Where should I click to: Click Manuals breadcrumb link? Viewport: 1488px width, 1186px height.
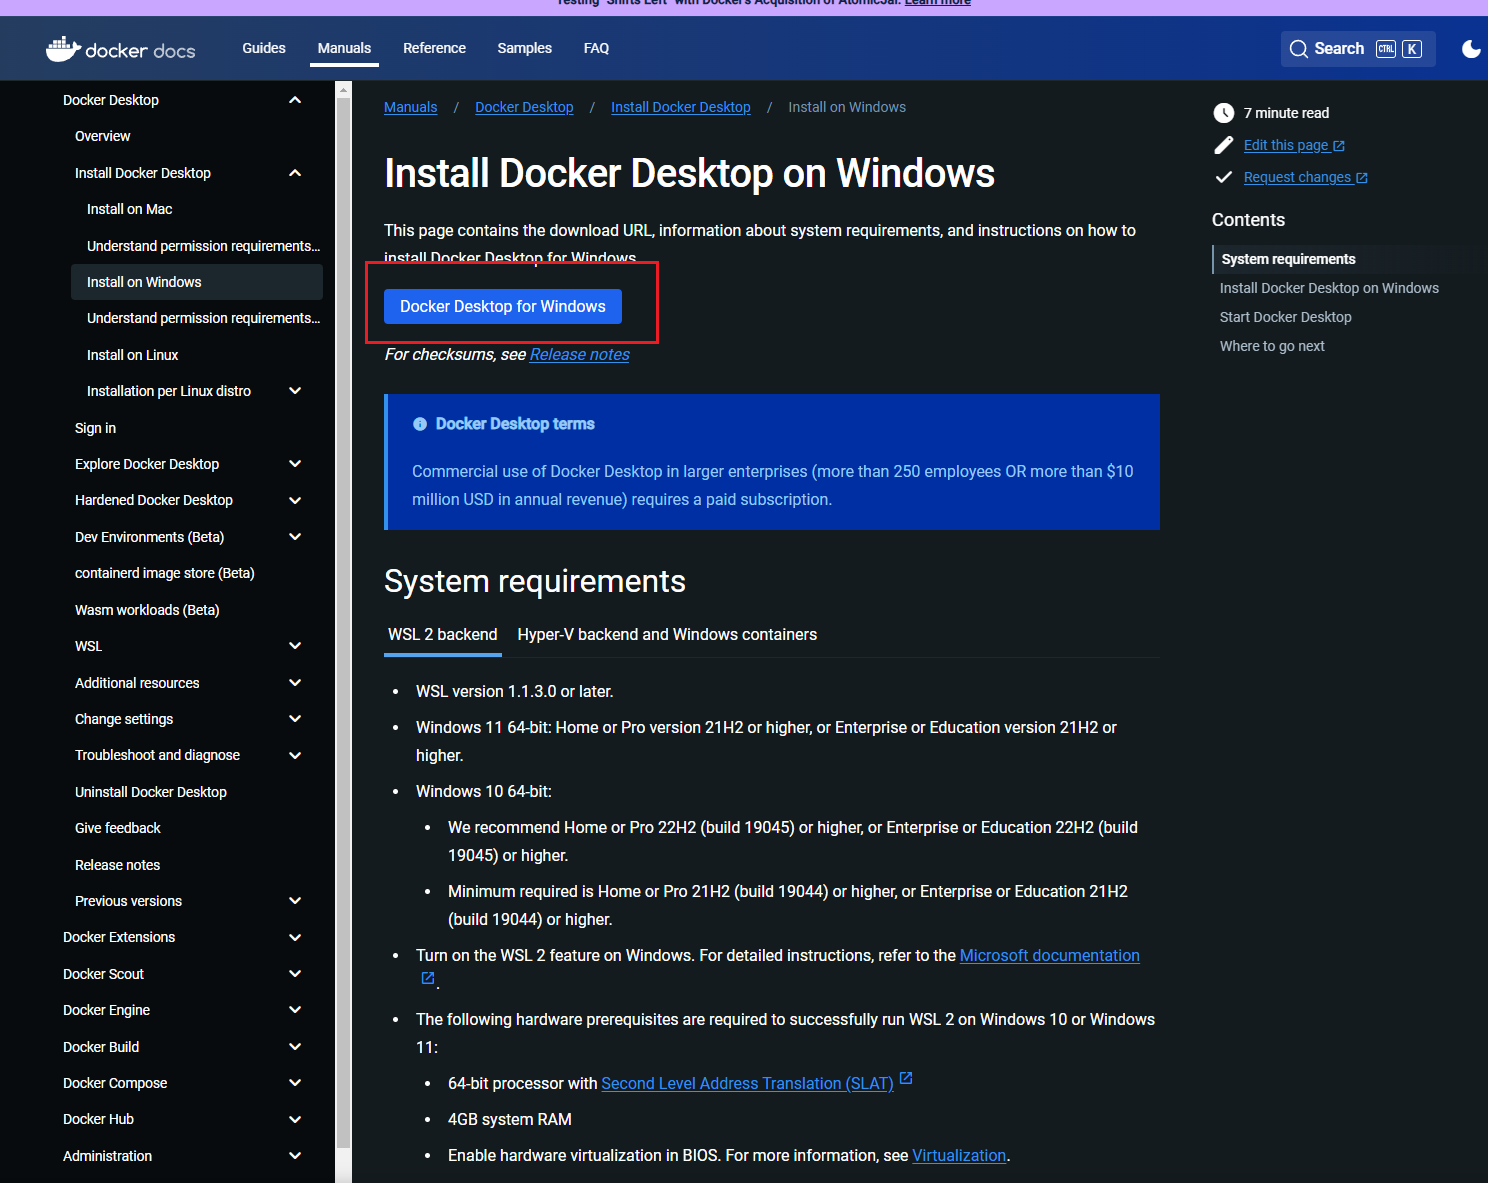click(x=411, y=107)
